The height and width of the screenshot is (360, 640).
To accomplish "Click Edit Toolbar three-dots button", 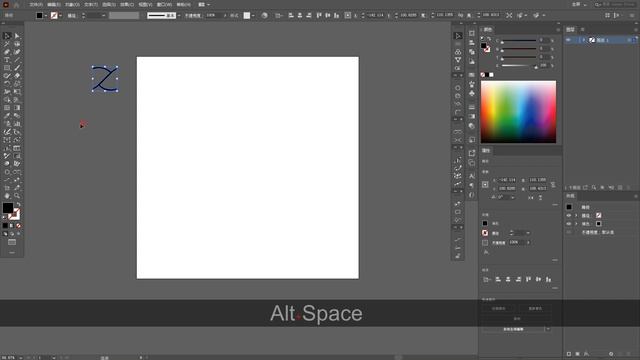I will (x=12, y=253).
